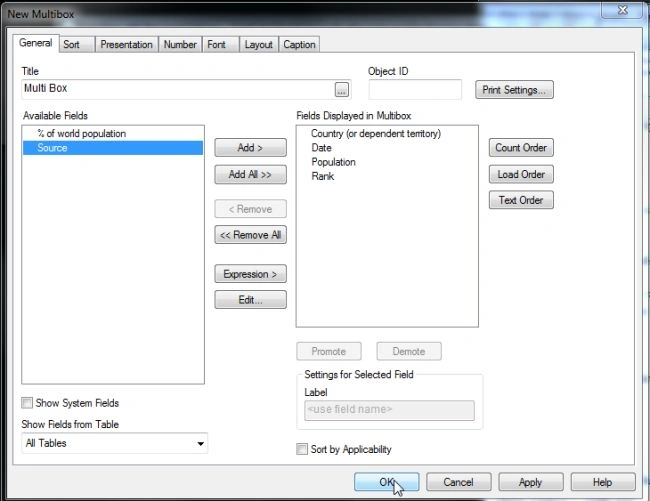Click the Cancel button
The height and width of the screenshot is (501, 650).
pyautogui.click(x=458, y=482)
